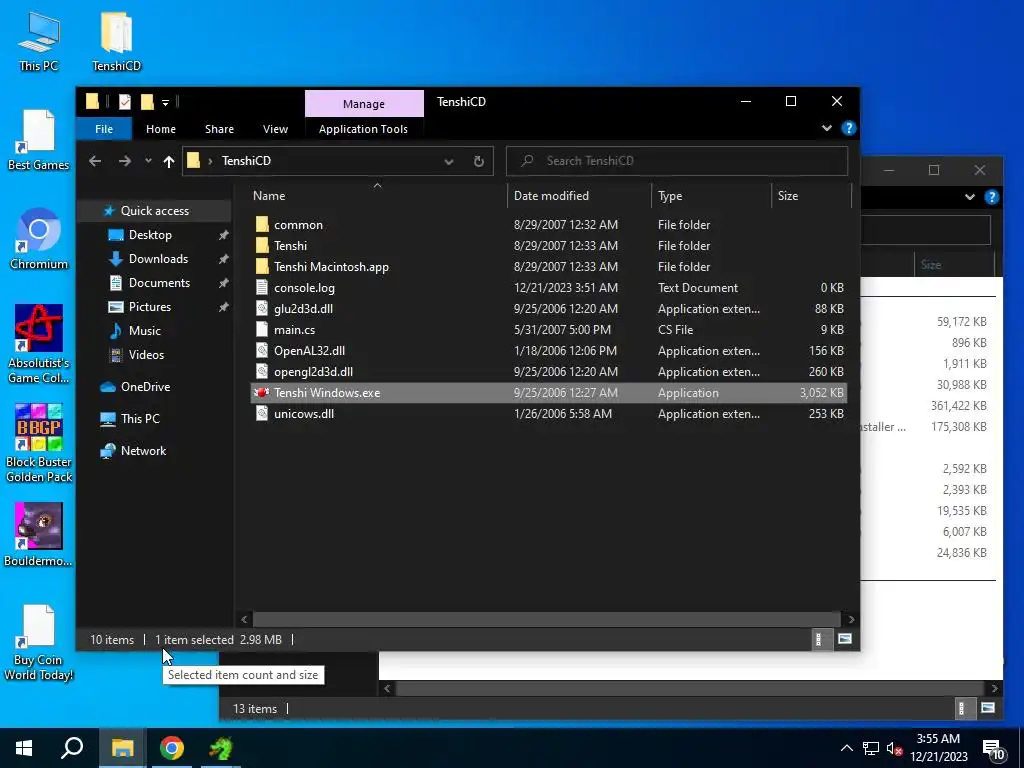Open the TenshiCD desktop folder icon

116,40
